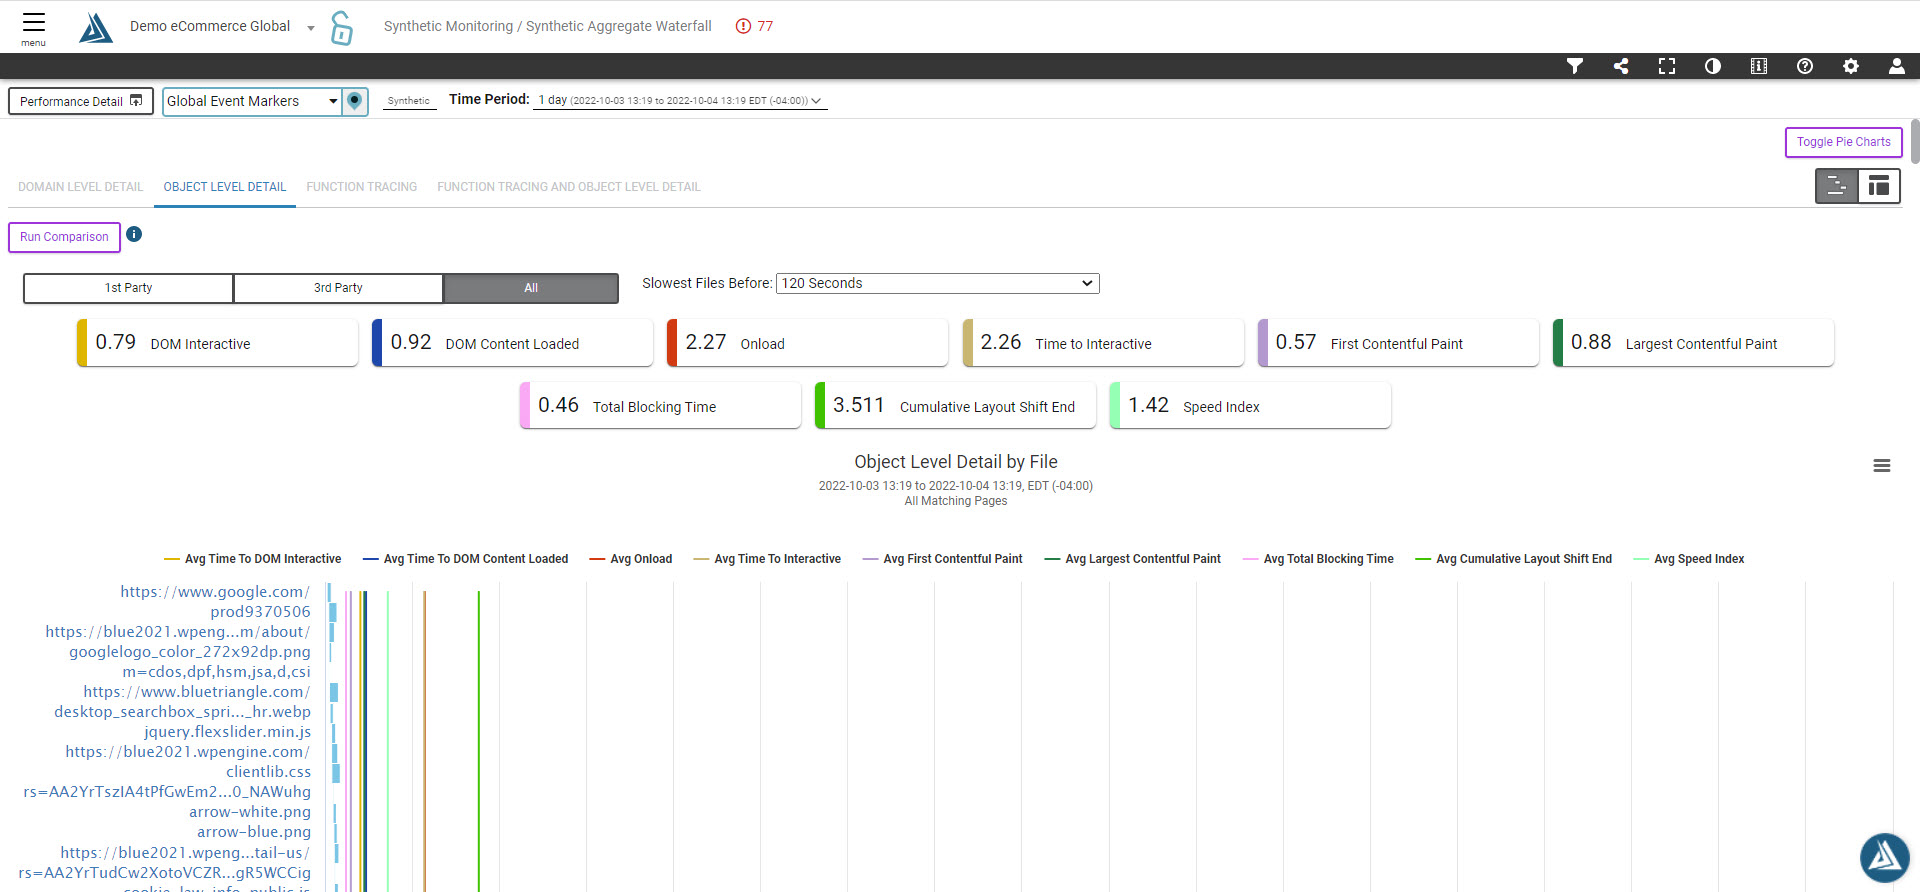Expand the Time Period selector
The image size is (1920, 892).
[x=680, y=101]
